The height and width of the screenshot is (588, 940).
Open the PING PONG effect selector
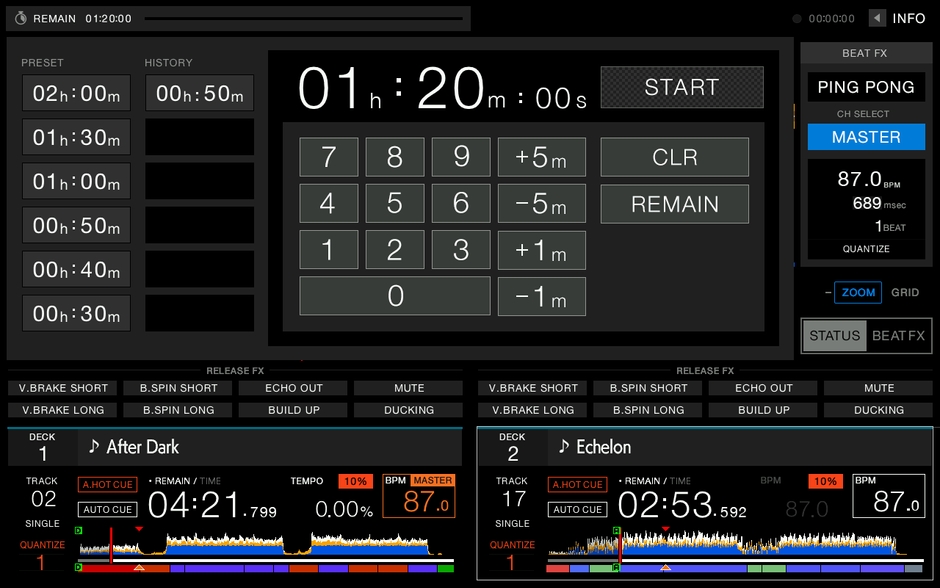866,87
